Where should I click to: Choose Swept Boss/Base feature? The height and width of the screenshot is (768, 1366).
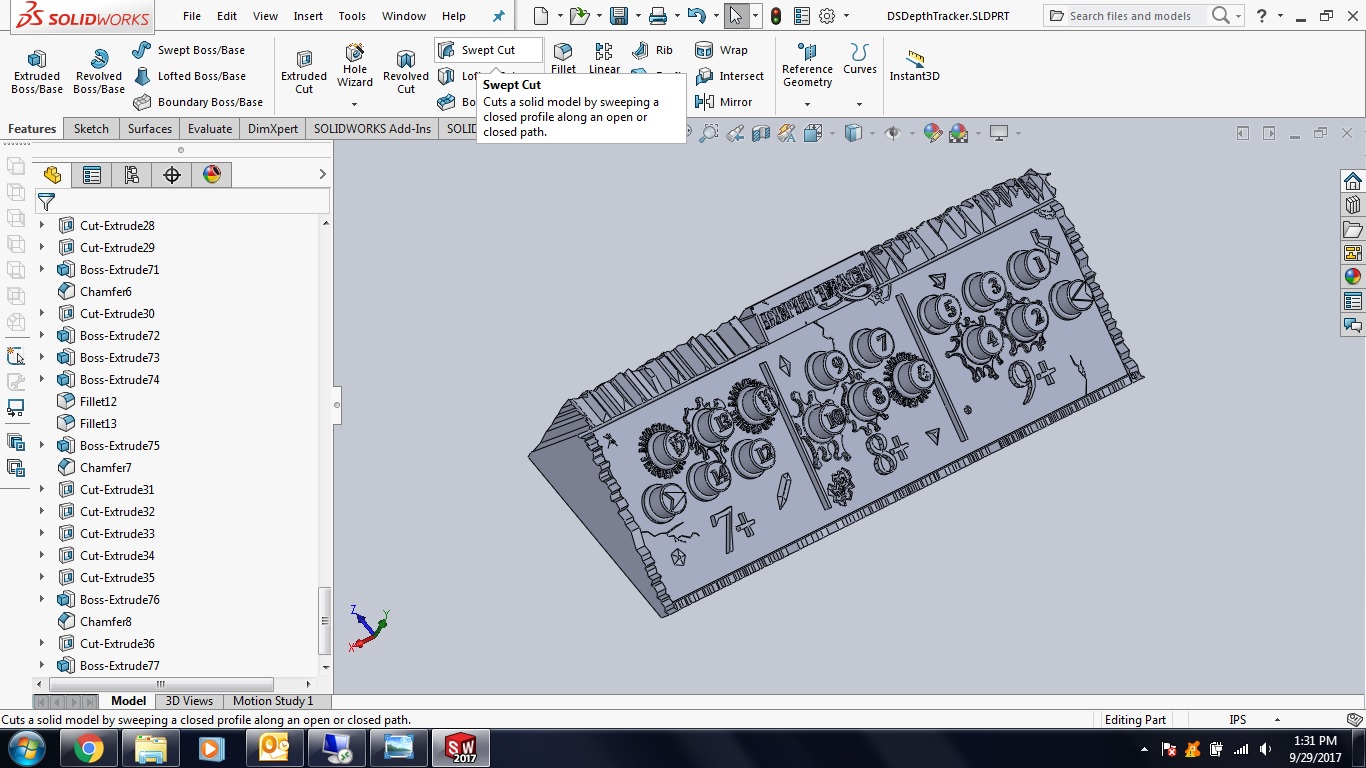tap(189, 50)
